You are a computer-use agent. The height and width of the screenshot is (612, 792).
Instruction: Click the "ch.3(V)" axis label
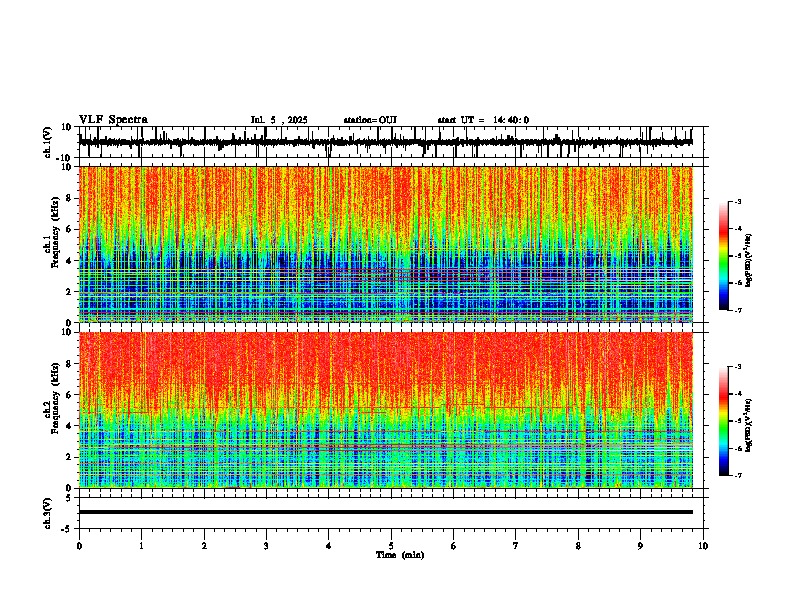(48, 513)
